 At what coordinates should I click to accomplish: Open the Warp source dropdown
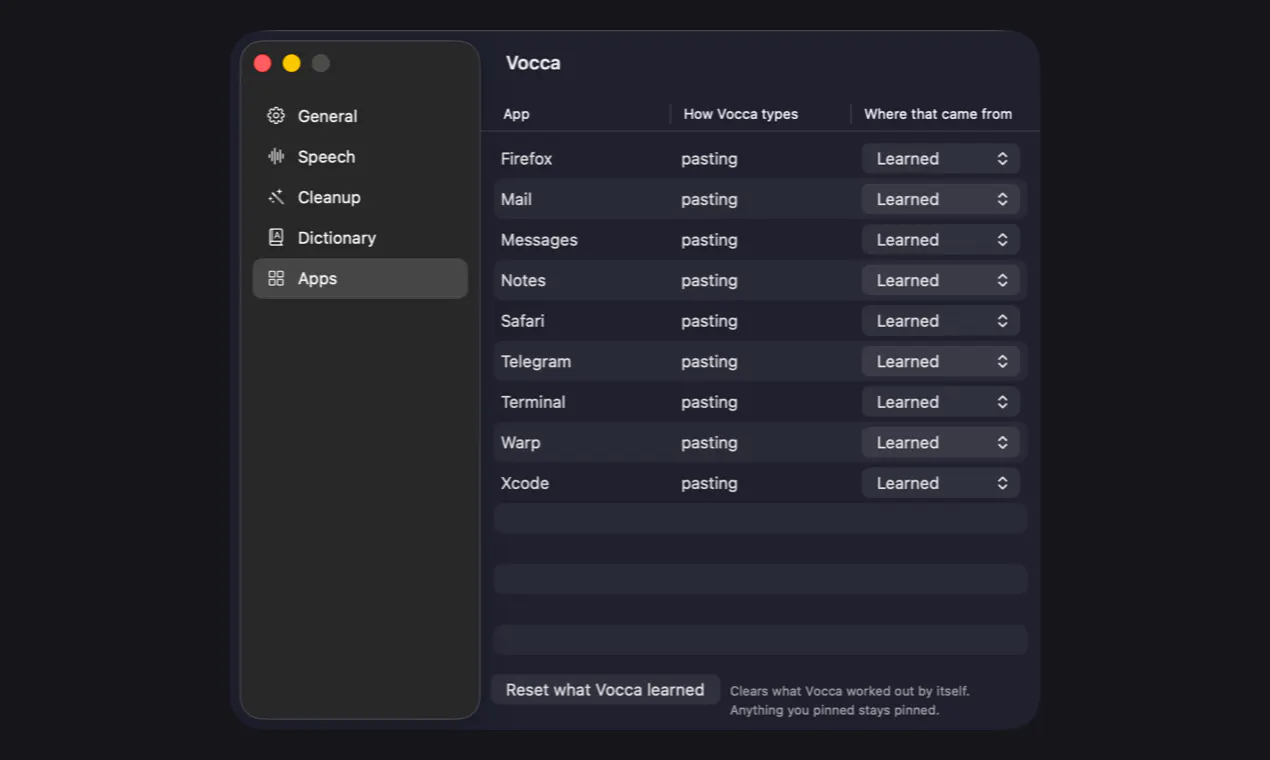[941, 442]
